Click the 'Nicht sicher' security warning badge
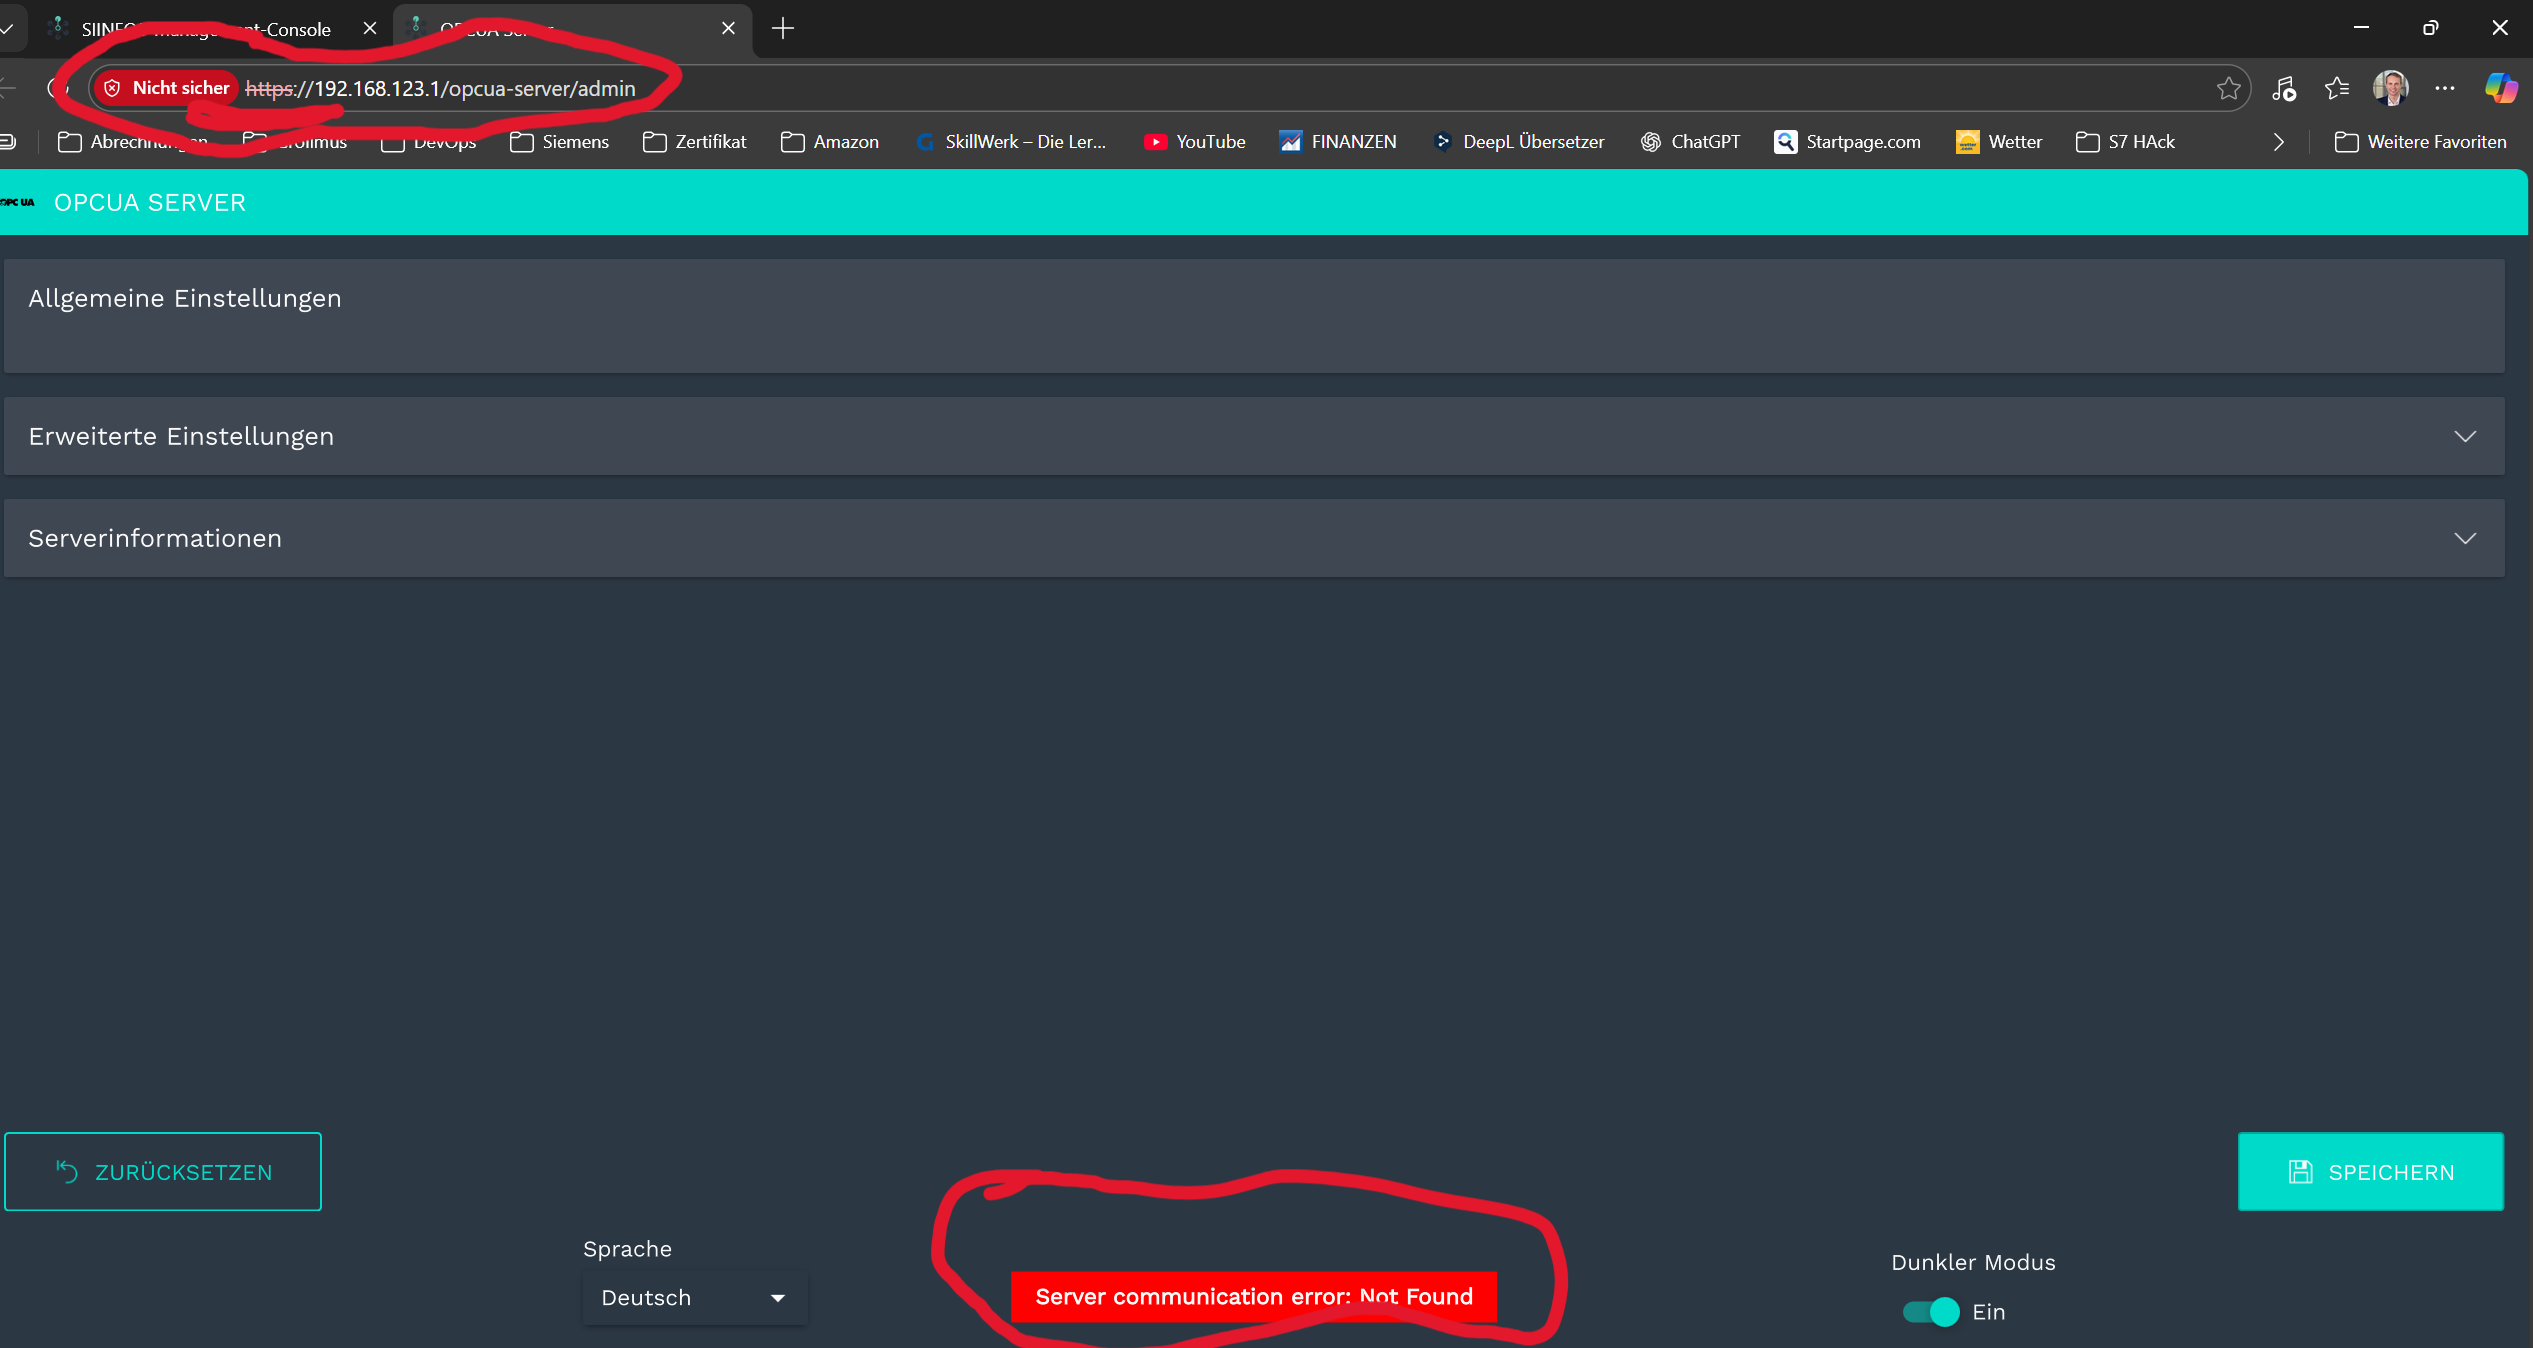Screen dimensions: 2533x1348 168,88
